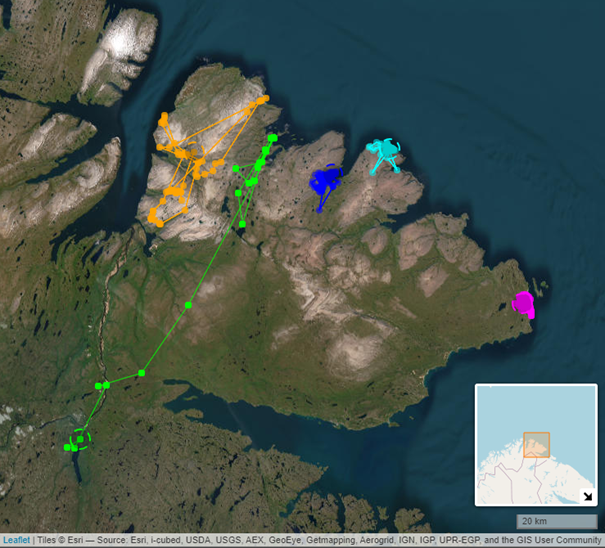Click the orange viewport rectangle in minimap
The width and height of the screenshot is (605, 548).
tap(537, 444)
